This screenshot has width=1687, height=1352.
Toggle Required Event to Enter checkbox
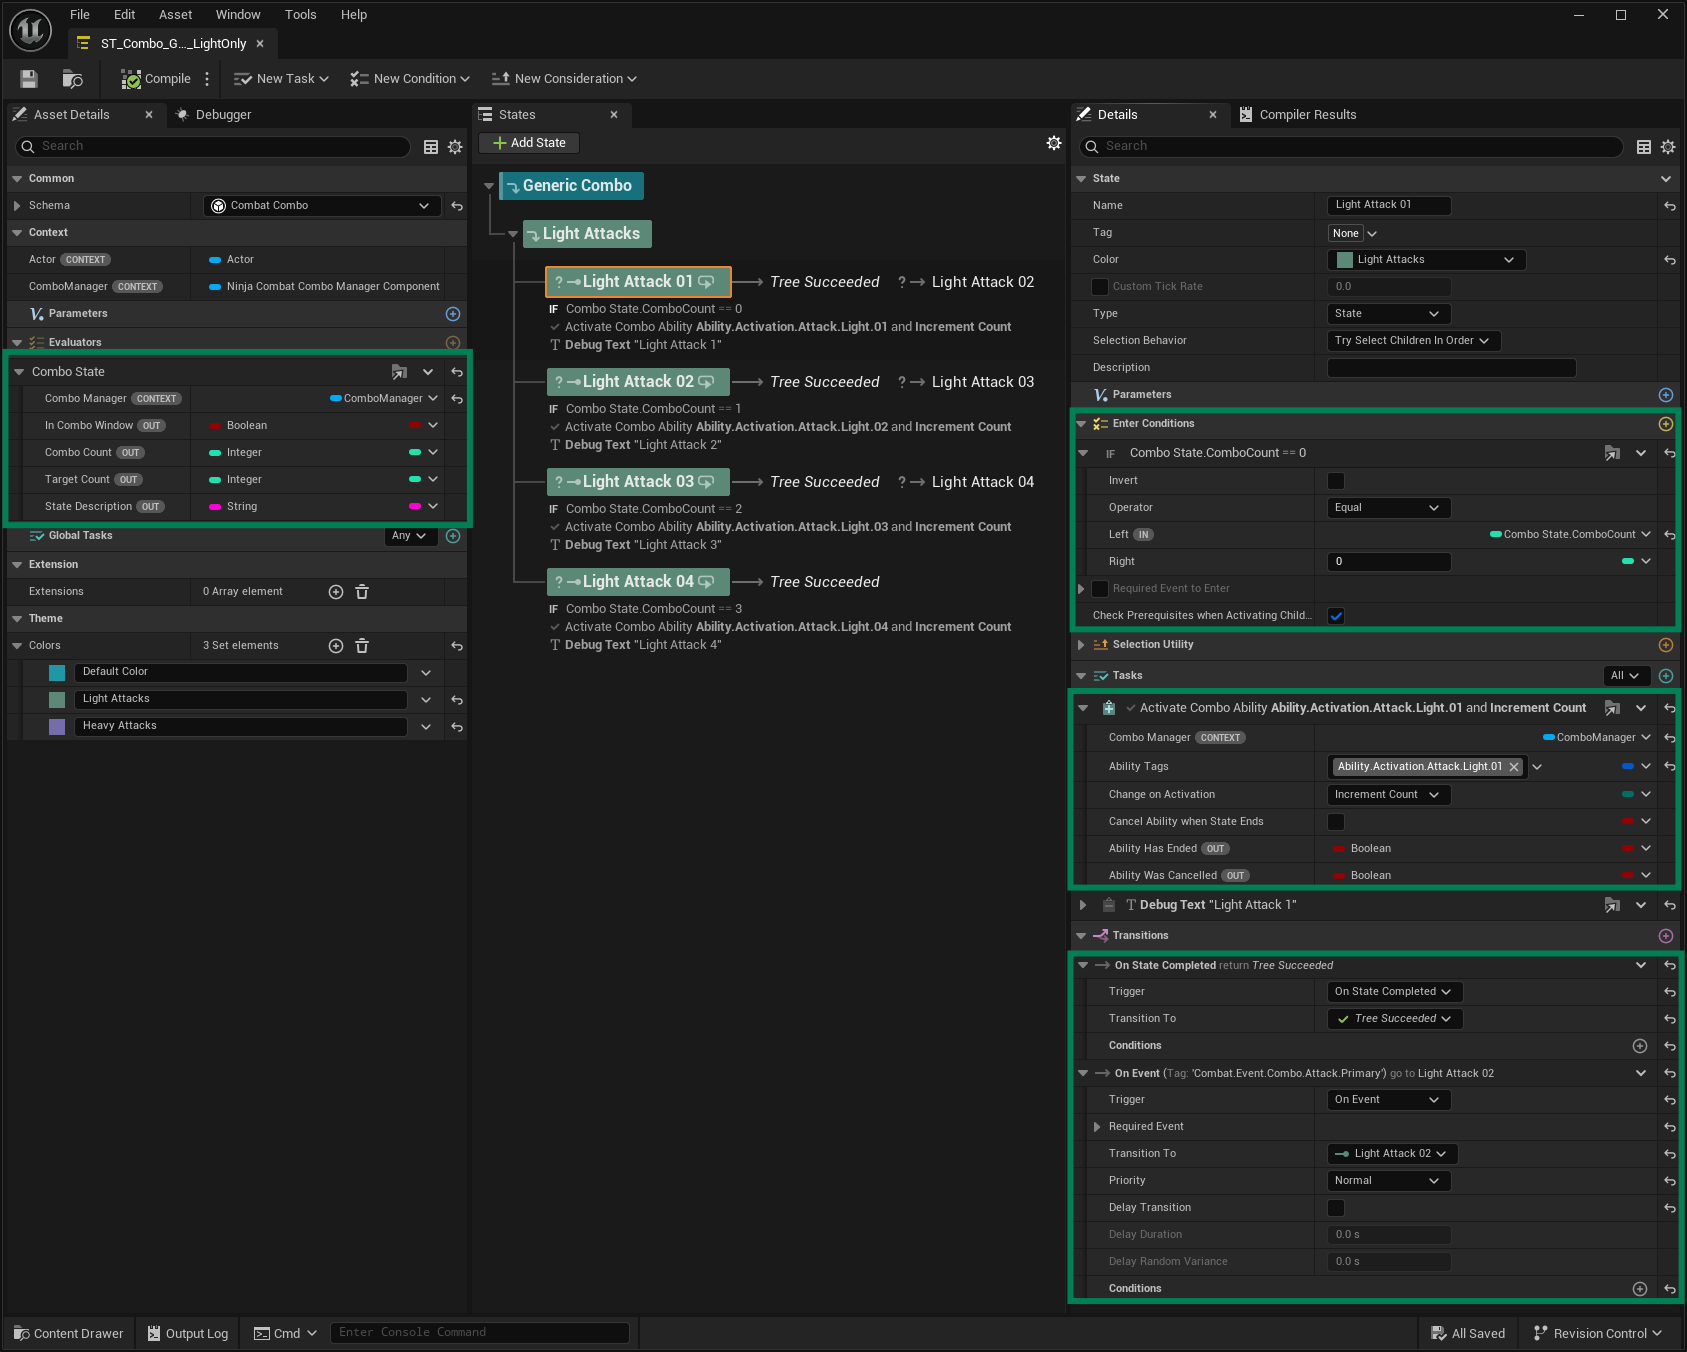[x=1100, y=589]
